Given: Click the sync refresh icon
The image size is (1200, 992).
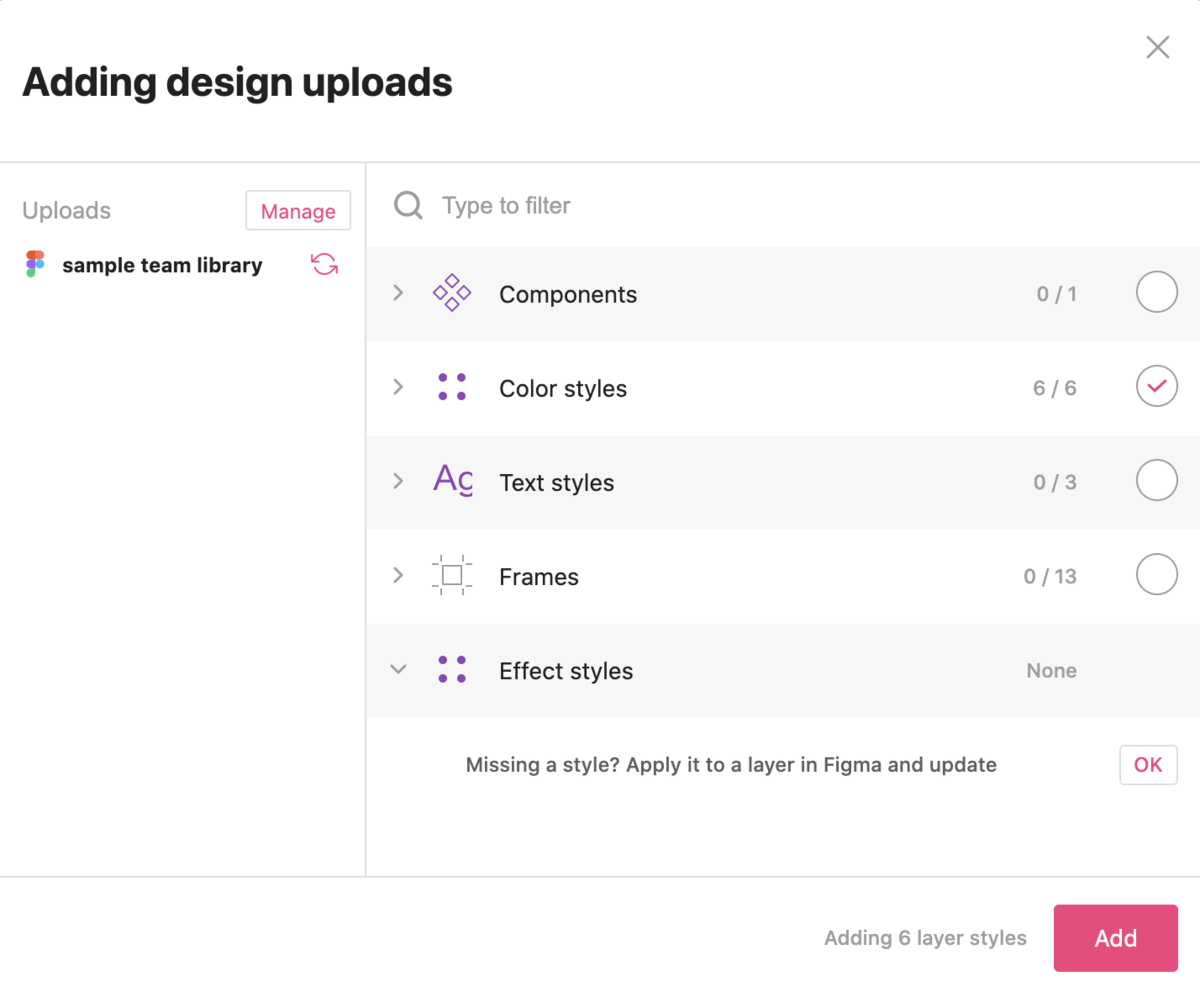Looking at the screenshot, I should (324, 264).
